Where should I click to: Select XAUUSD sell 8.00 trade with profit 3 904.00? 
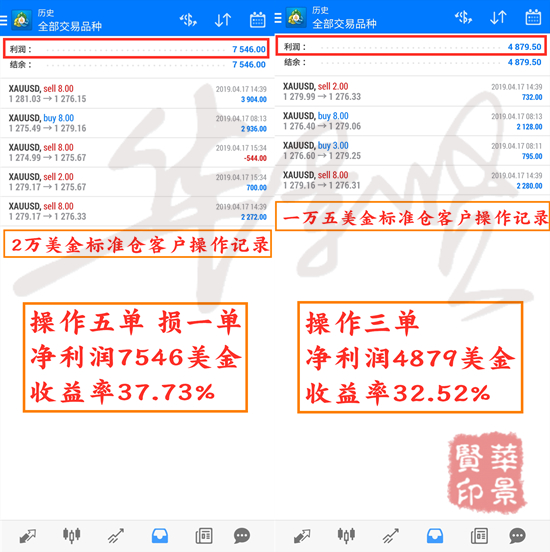[137, 94]
